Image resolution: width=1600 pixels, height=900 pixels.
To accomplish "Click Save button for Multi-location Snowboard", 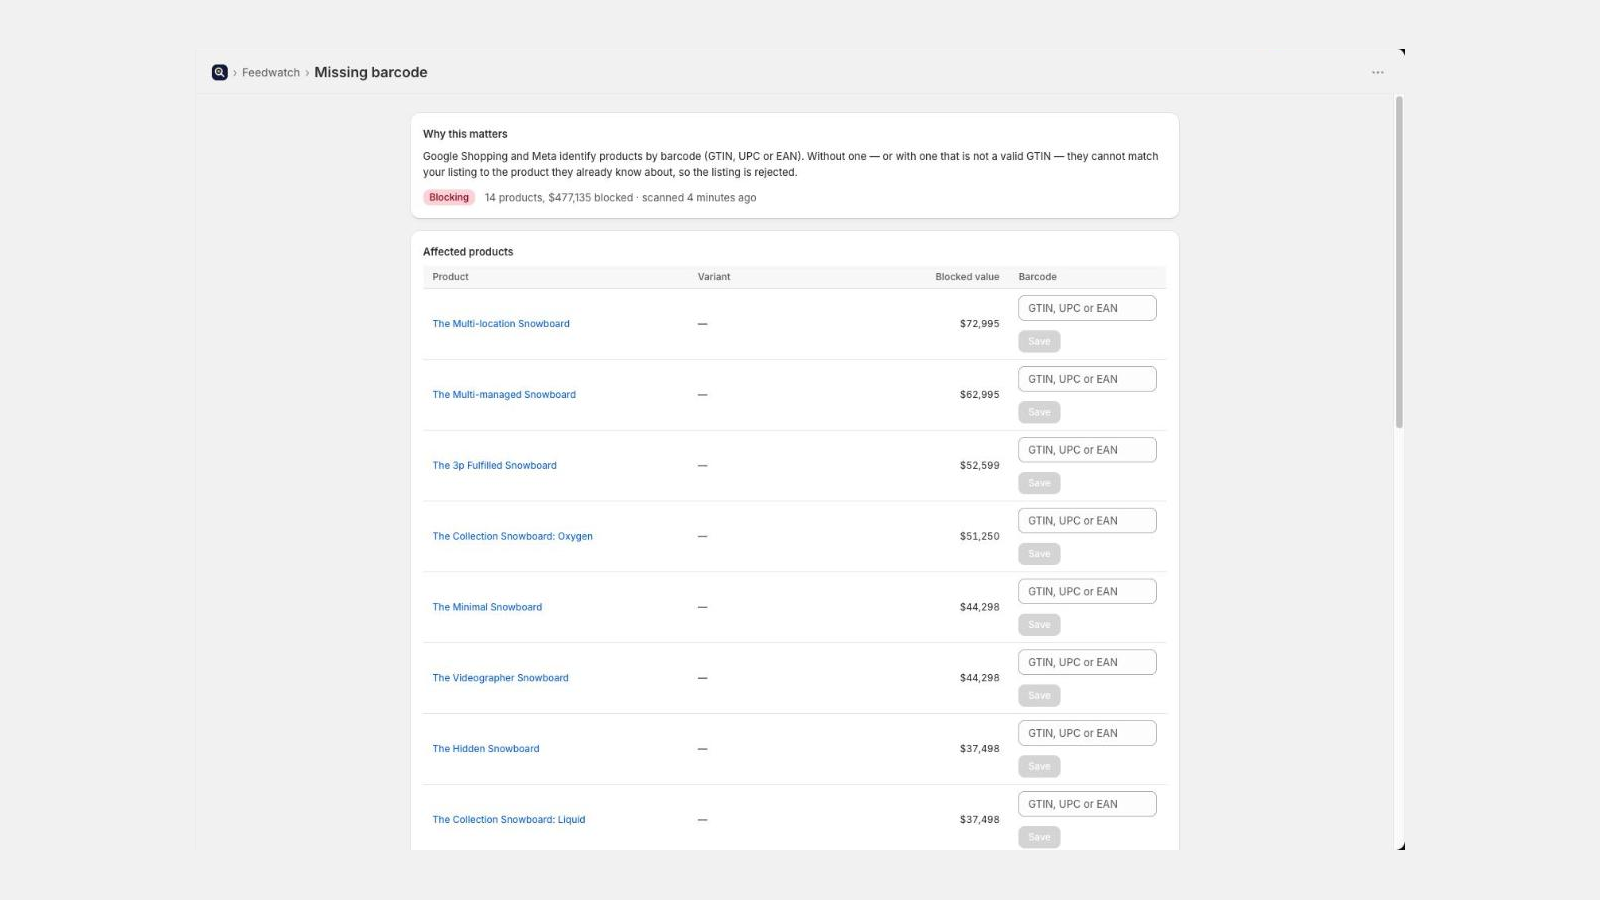I will point(1039,341).
